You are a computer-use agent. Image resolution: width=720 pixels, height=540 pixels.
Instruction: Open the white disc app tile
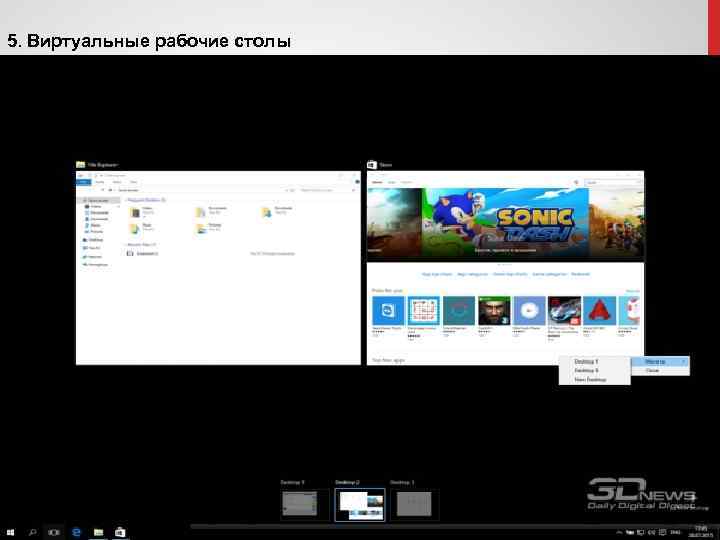(529, 310)
